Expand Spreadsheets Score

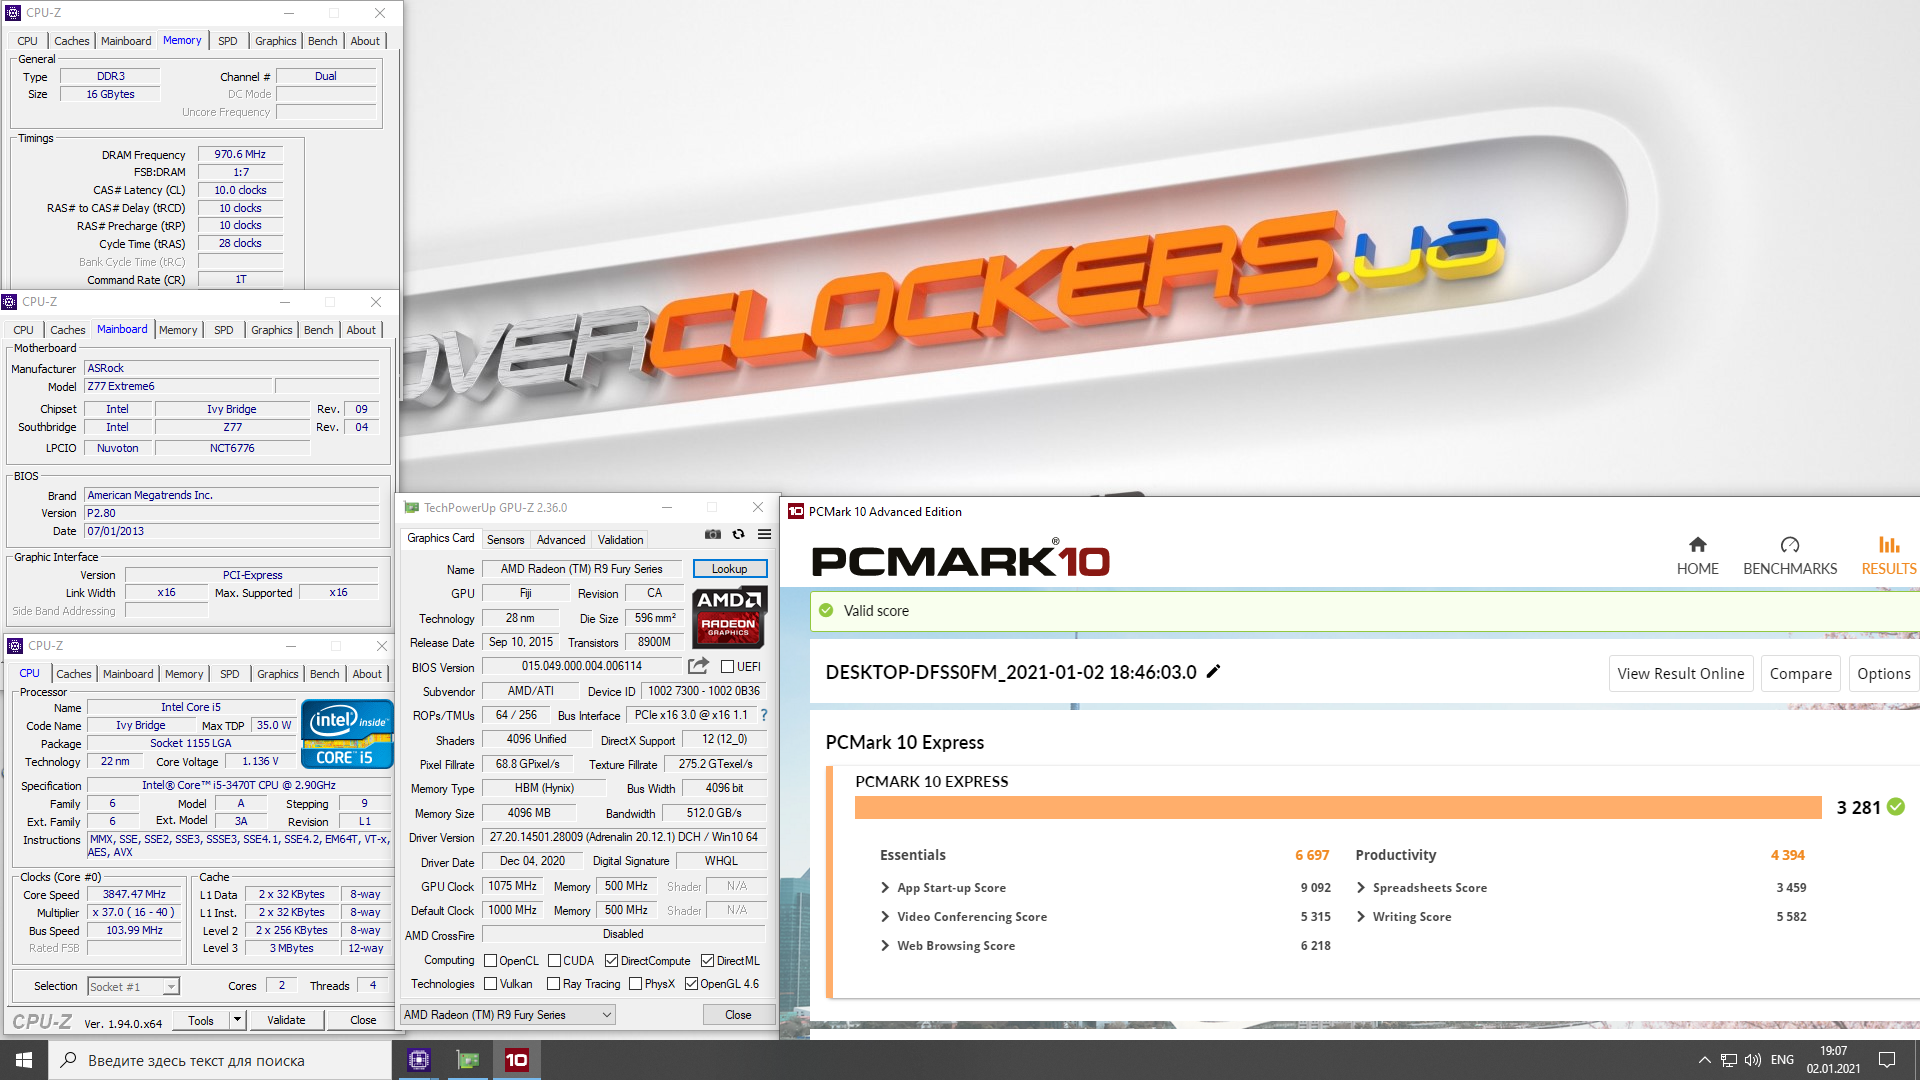tap(1361, 888)
